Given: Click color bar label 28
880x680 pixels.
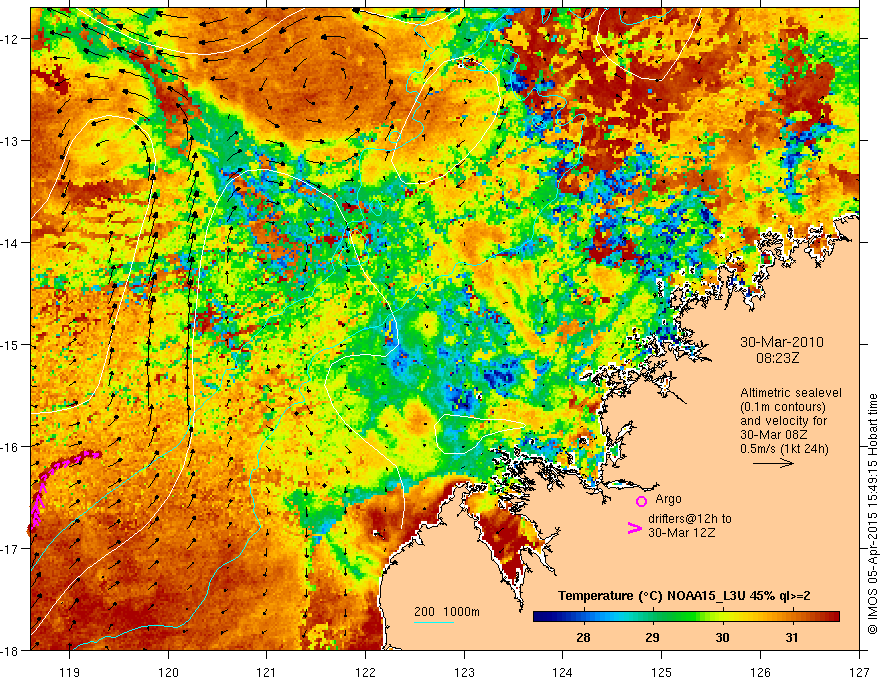Looking at the screenshot, I should pyautogui.click(x=583, y=637).
